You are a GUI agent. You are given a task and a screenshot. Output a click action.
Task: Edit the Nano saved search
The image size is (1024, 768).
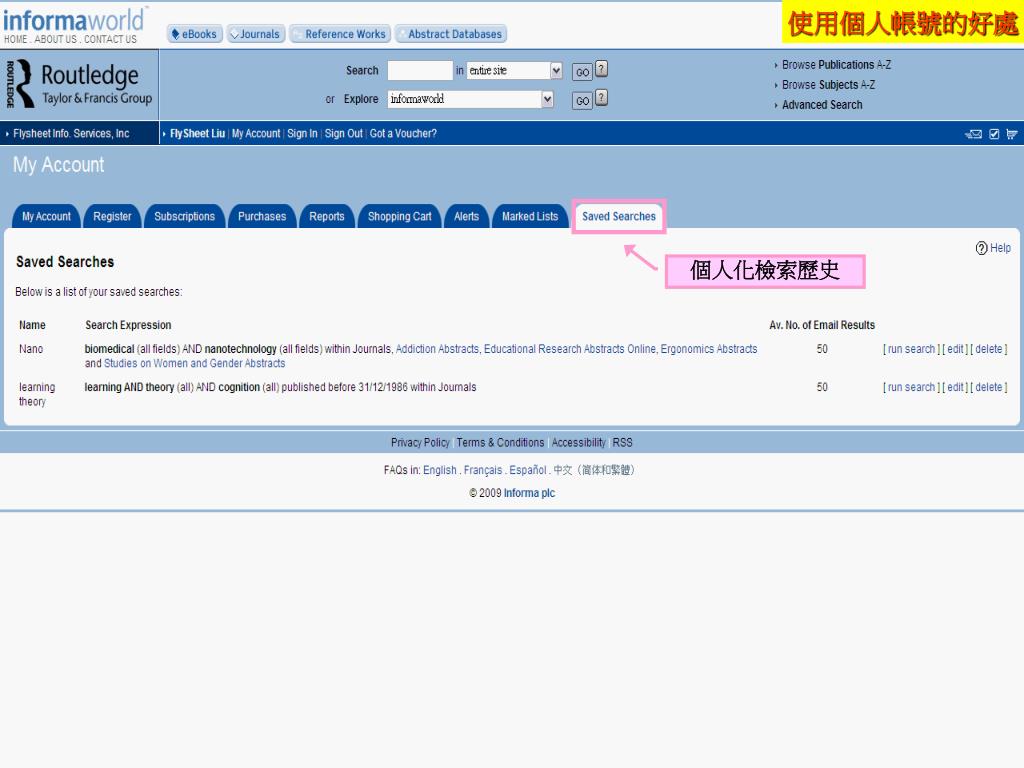click(955, 349)
